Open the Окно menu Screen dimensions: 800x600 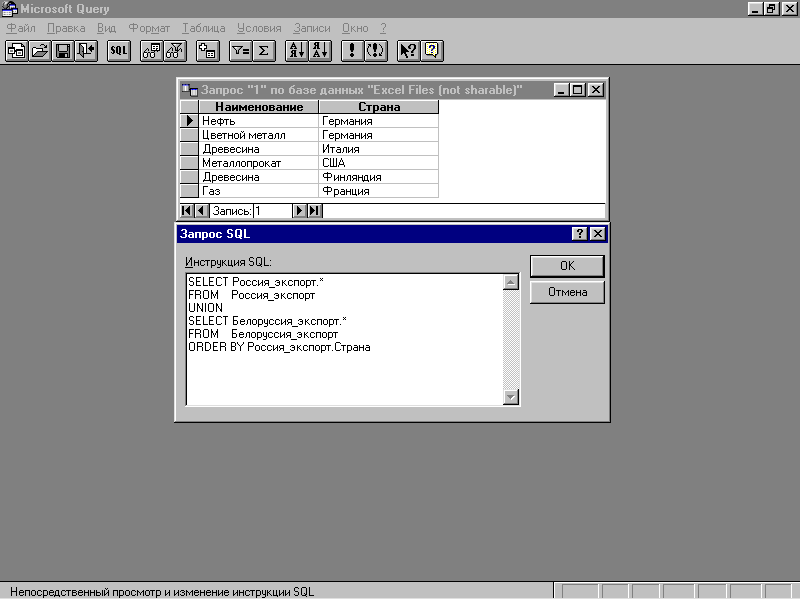[x=355, y=28]
